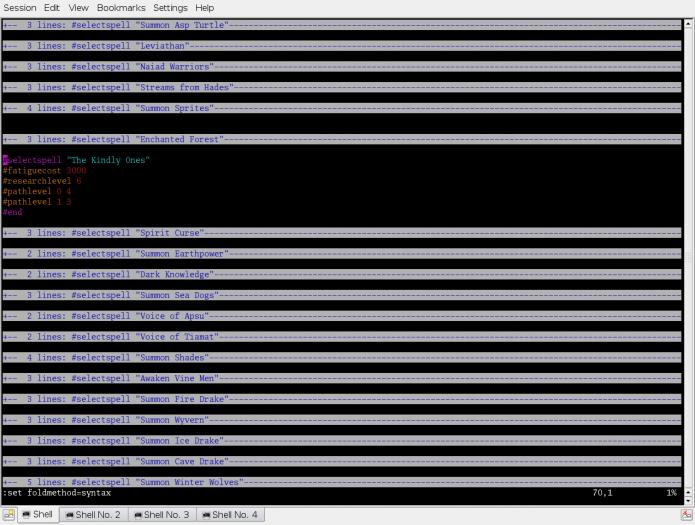The height and width of the screenshot is (525, 695).
Task: Click the #fatiguecost 3000 line
Action: tap(45, 170)
